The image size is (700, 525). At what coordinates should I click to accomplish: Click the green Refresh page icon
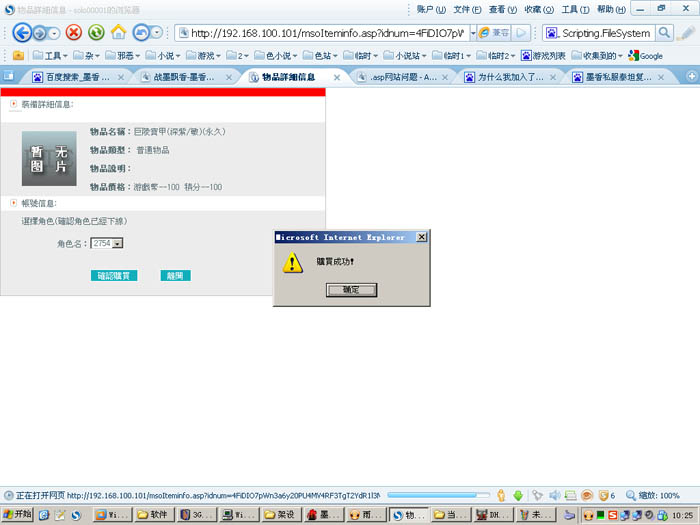[x=96, y=33]
